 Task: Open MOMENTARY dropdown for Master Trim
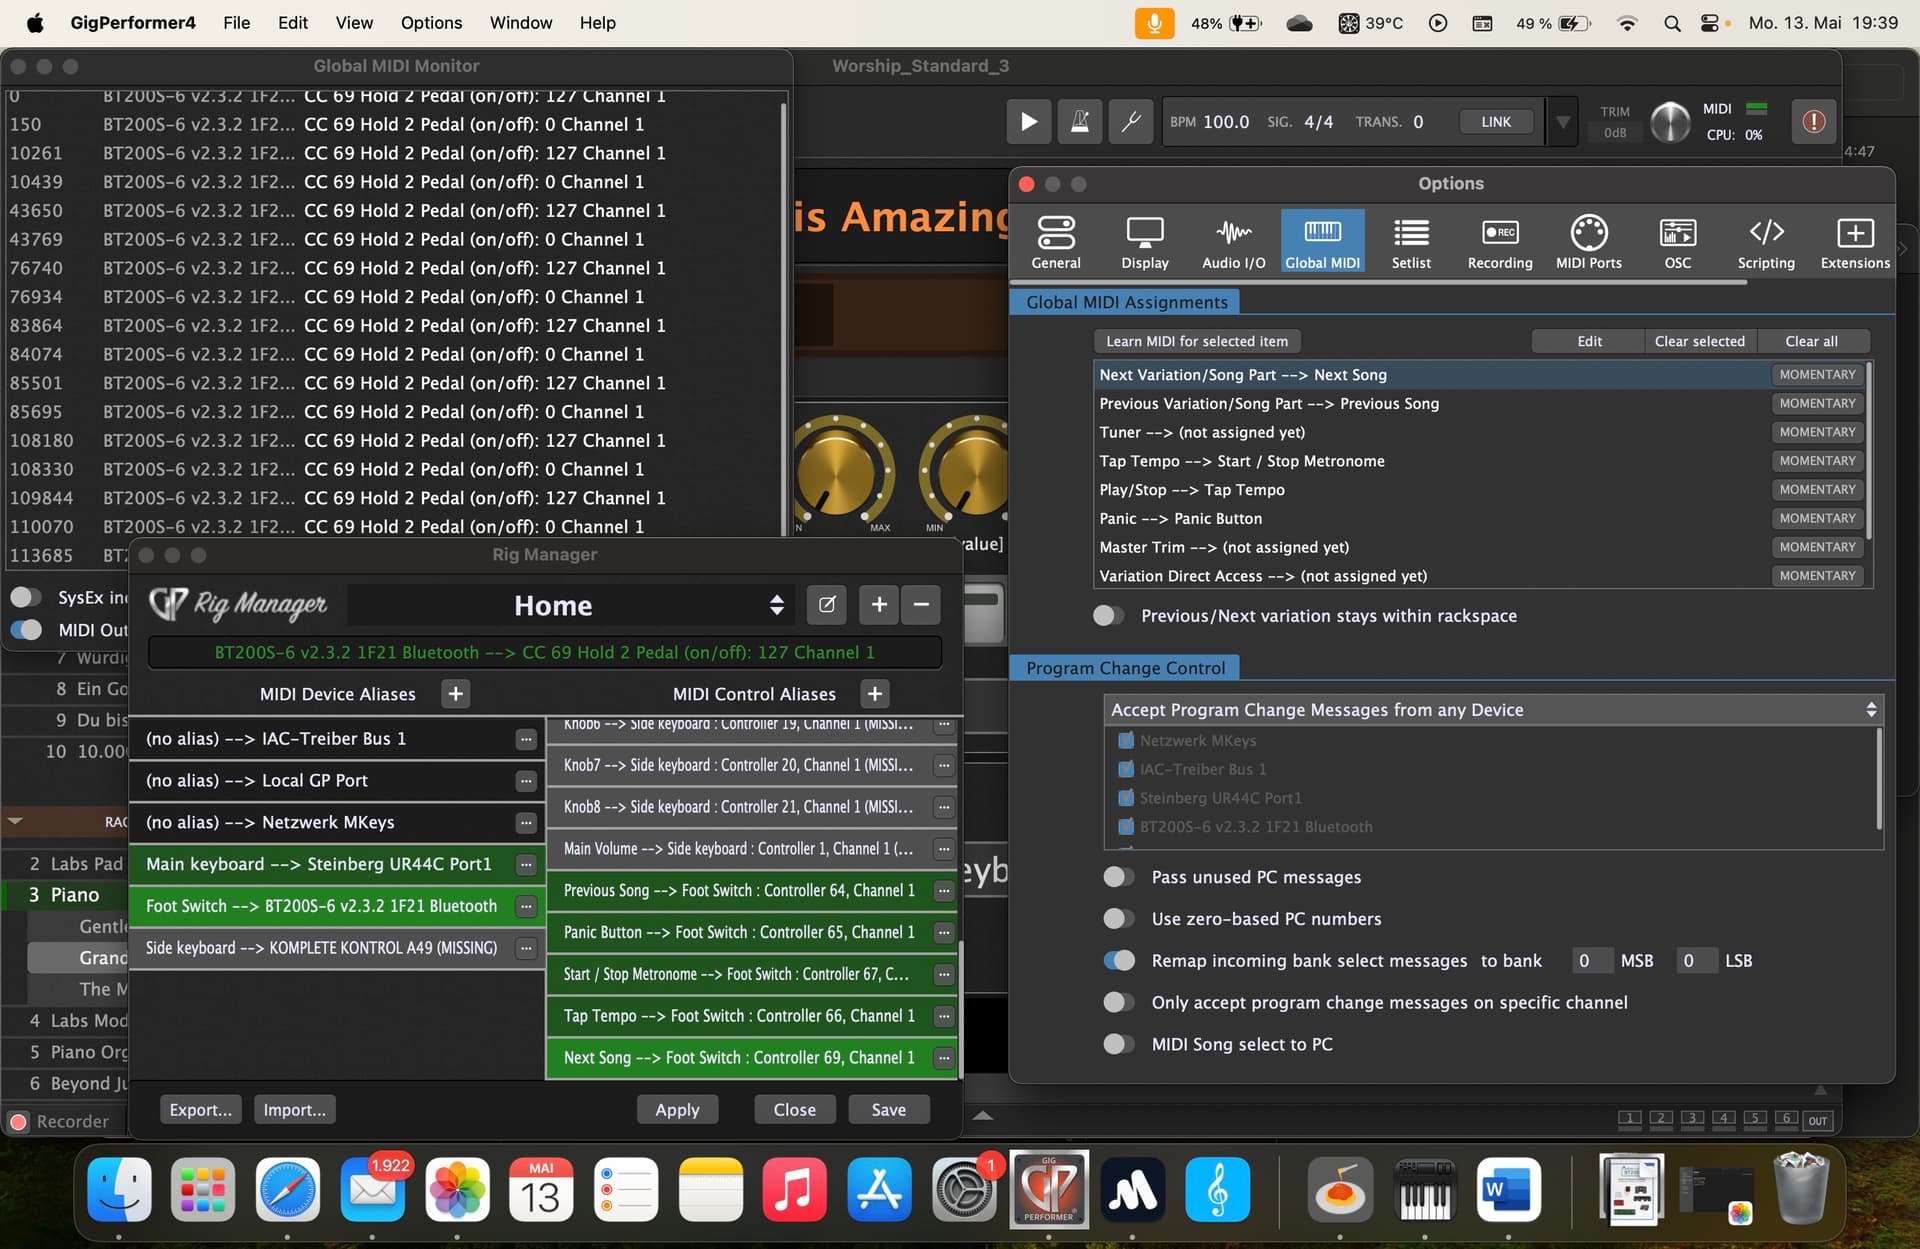pyautogui.click(x=1817, y=547)
